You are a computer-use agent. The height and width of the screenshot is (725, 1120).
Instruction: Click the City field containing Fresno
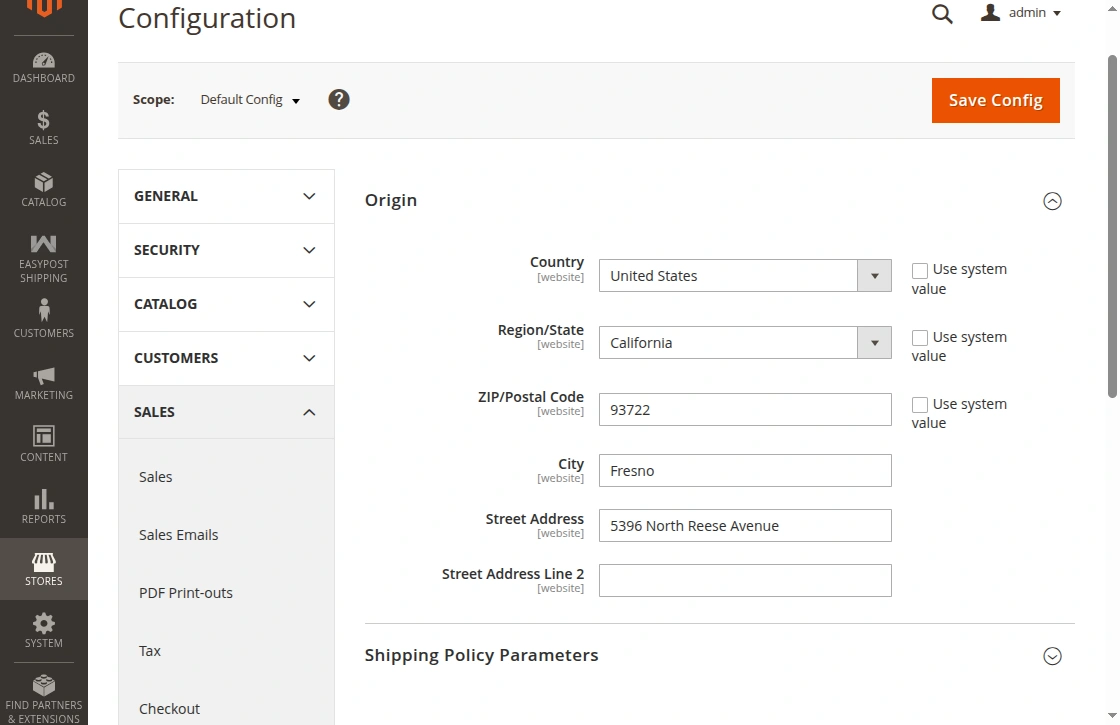coord(745,471)
